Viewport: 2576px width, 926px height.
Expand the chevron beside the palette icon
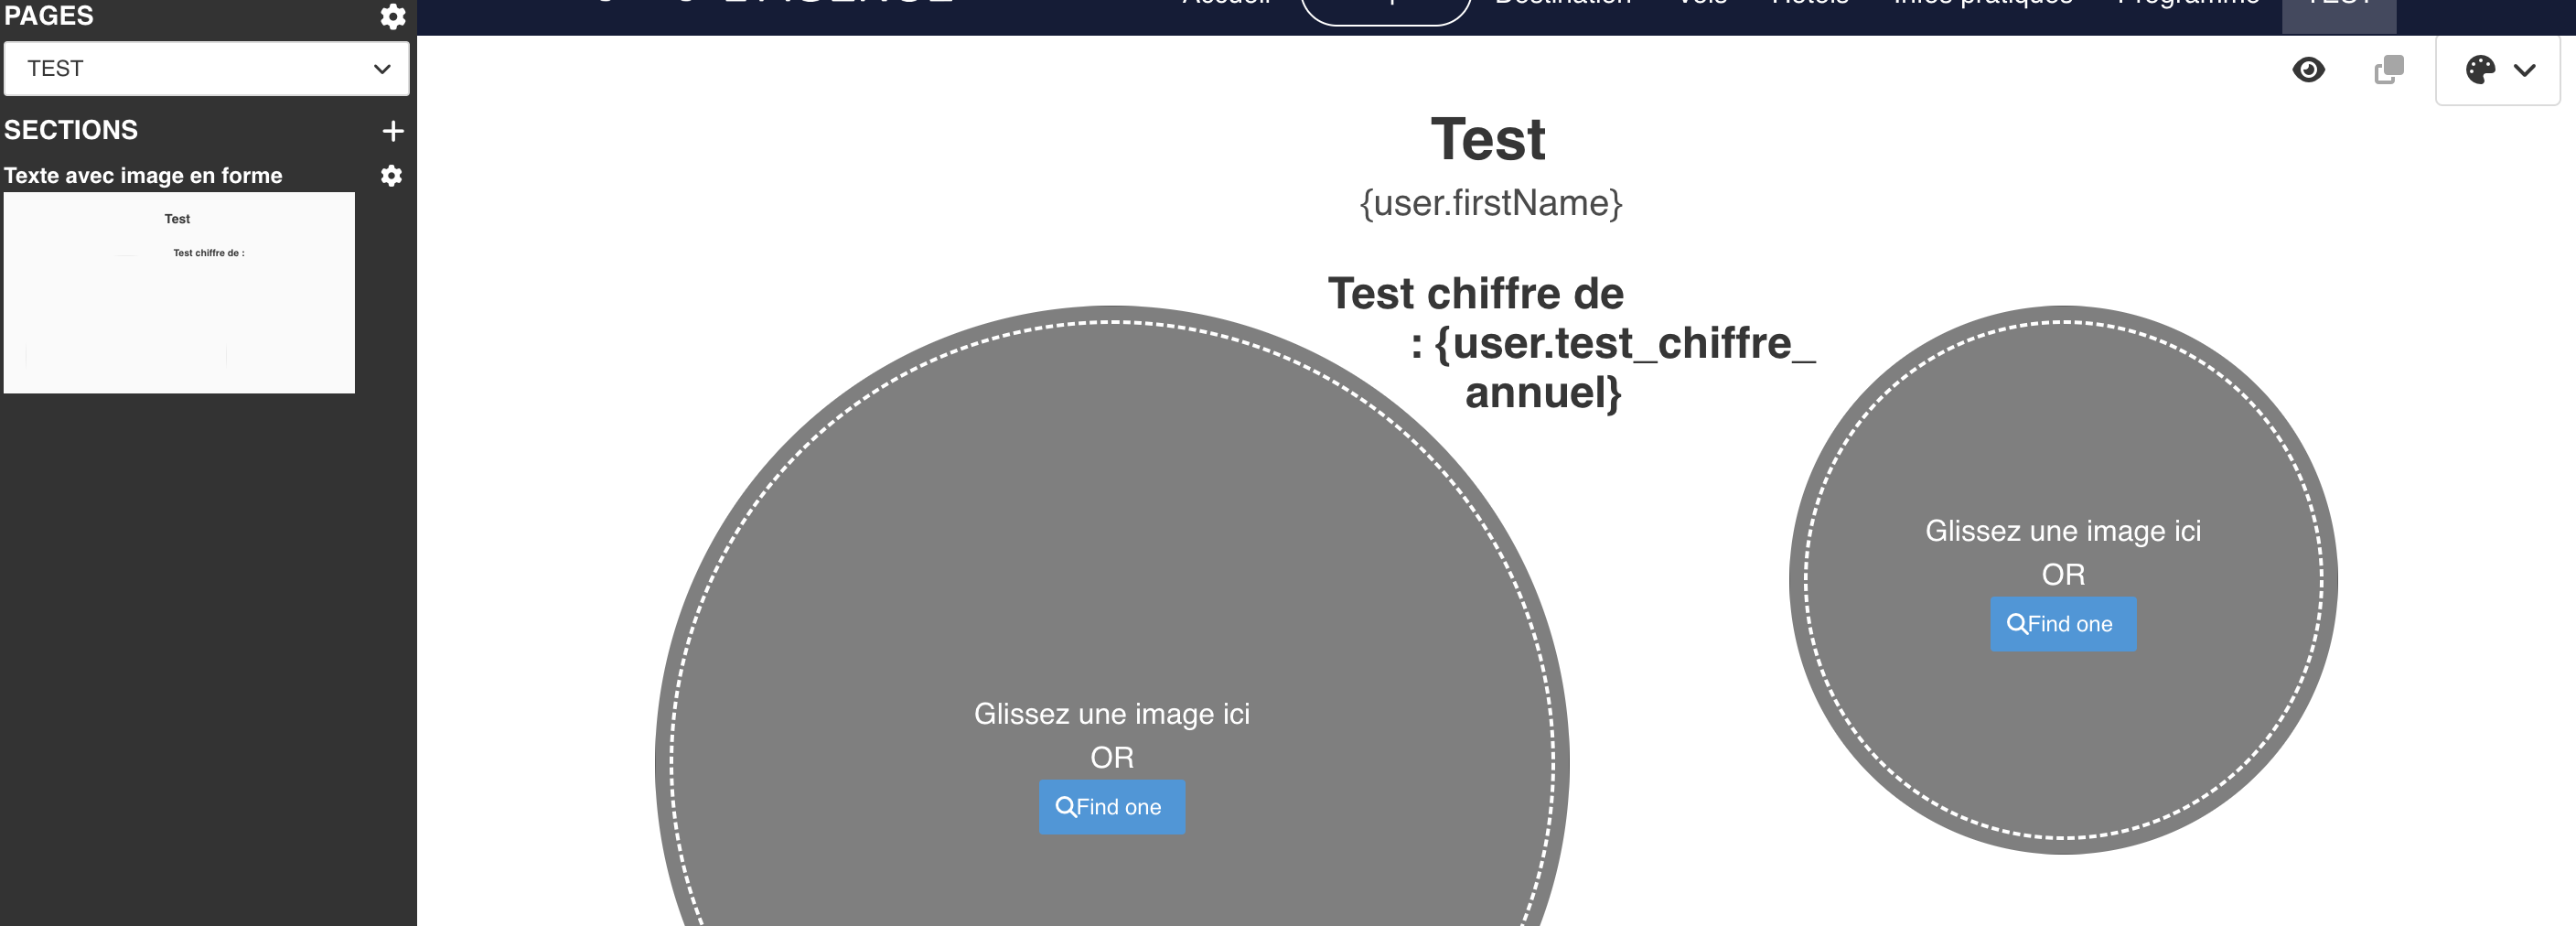pyautogui.click(x=2525, y=70)
